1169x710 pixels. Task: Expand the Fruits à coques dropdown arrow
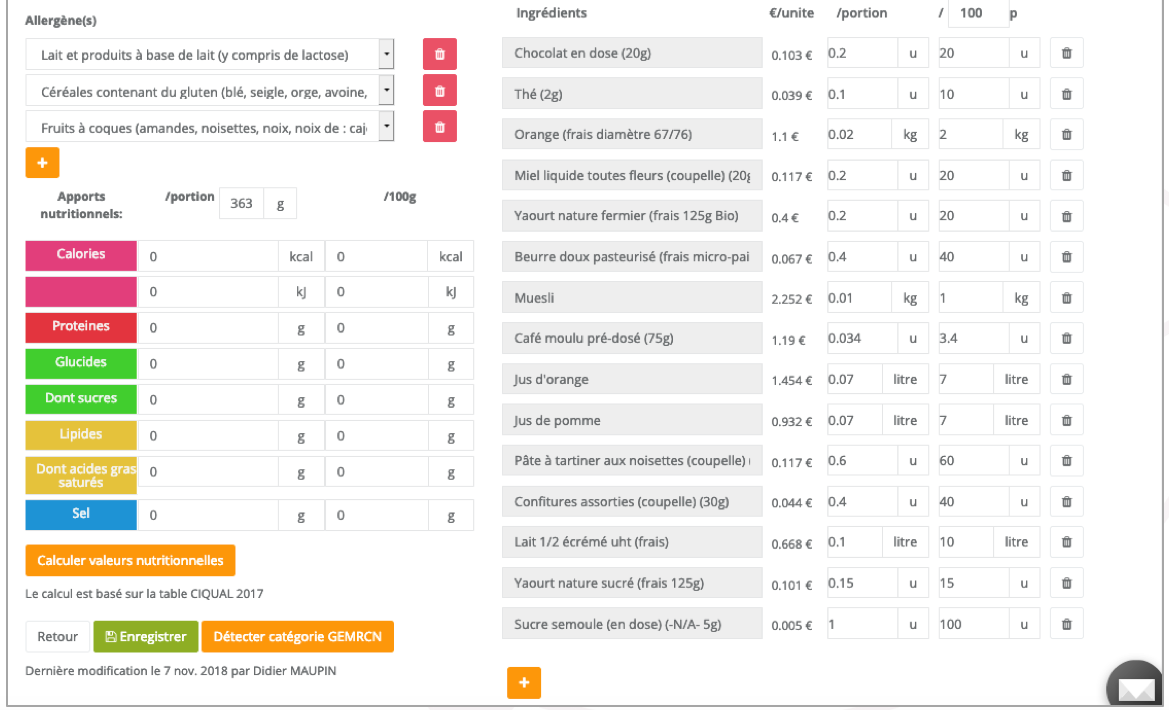[386, 127]
